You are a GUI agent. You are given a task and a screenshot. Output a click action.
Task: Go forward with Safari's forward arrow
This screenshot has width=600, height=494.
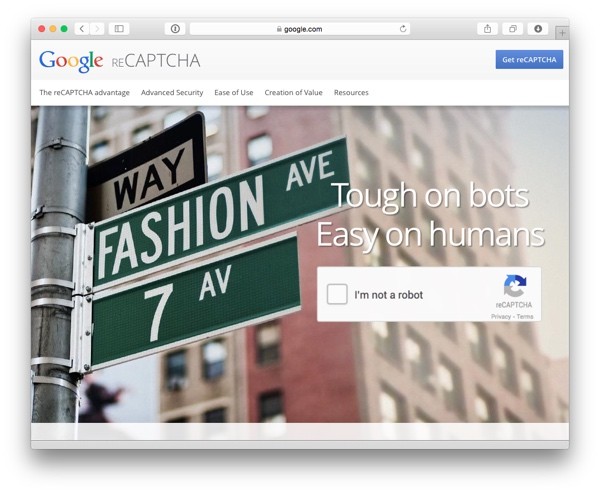click(97, 29)
